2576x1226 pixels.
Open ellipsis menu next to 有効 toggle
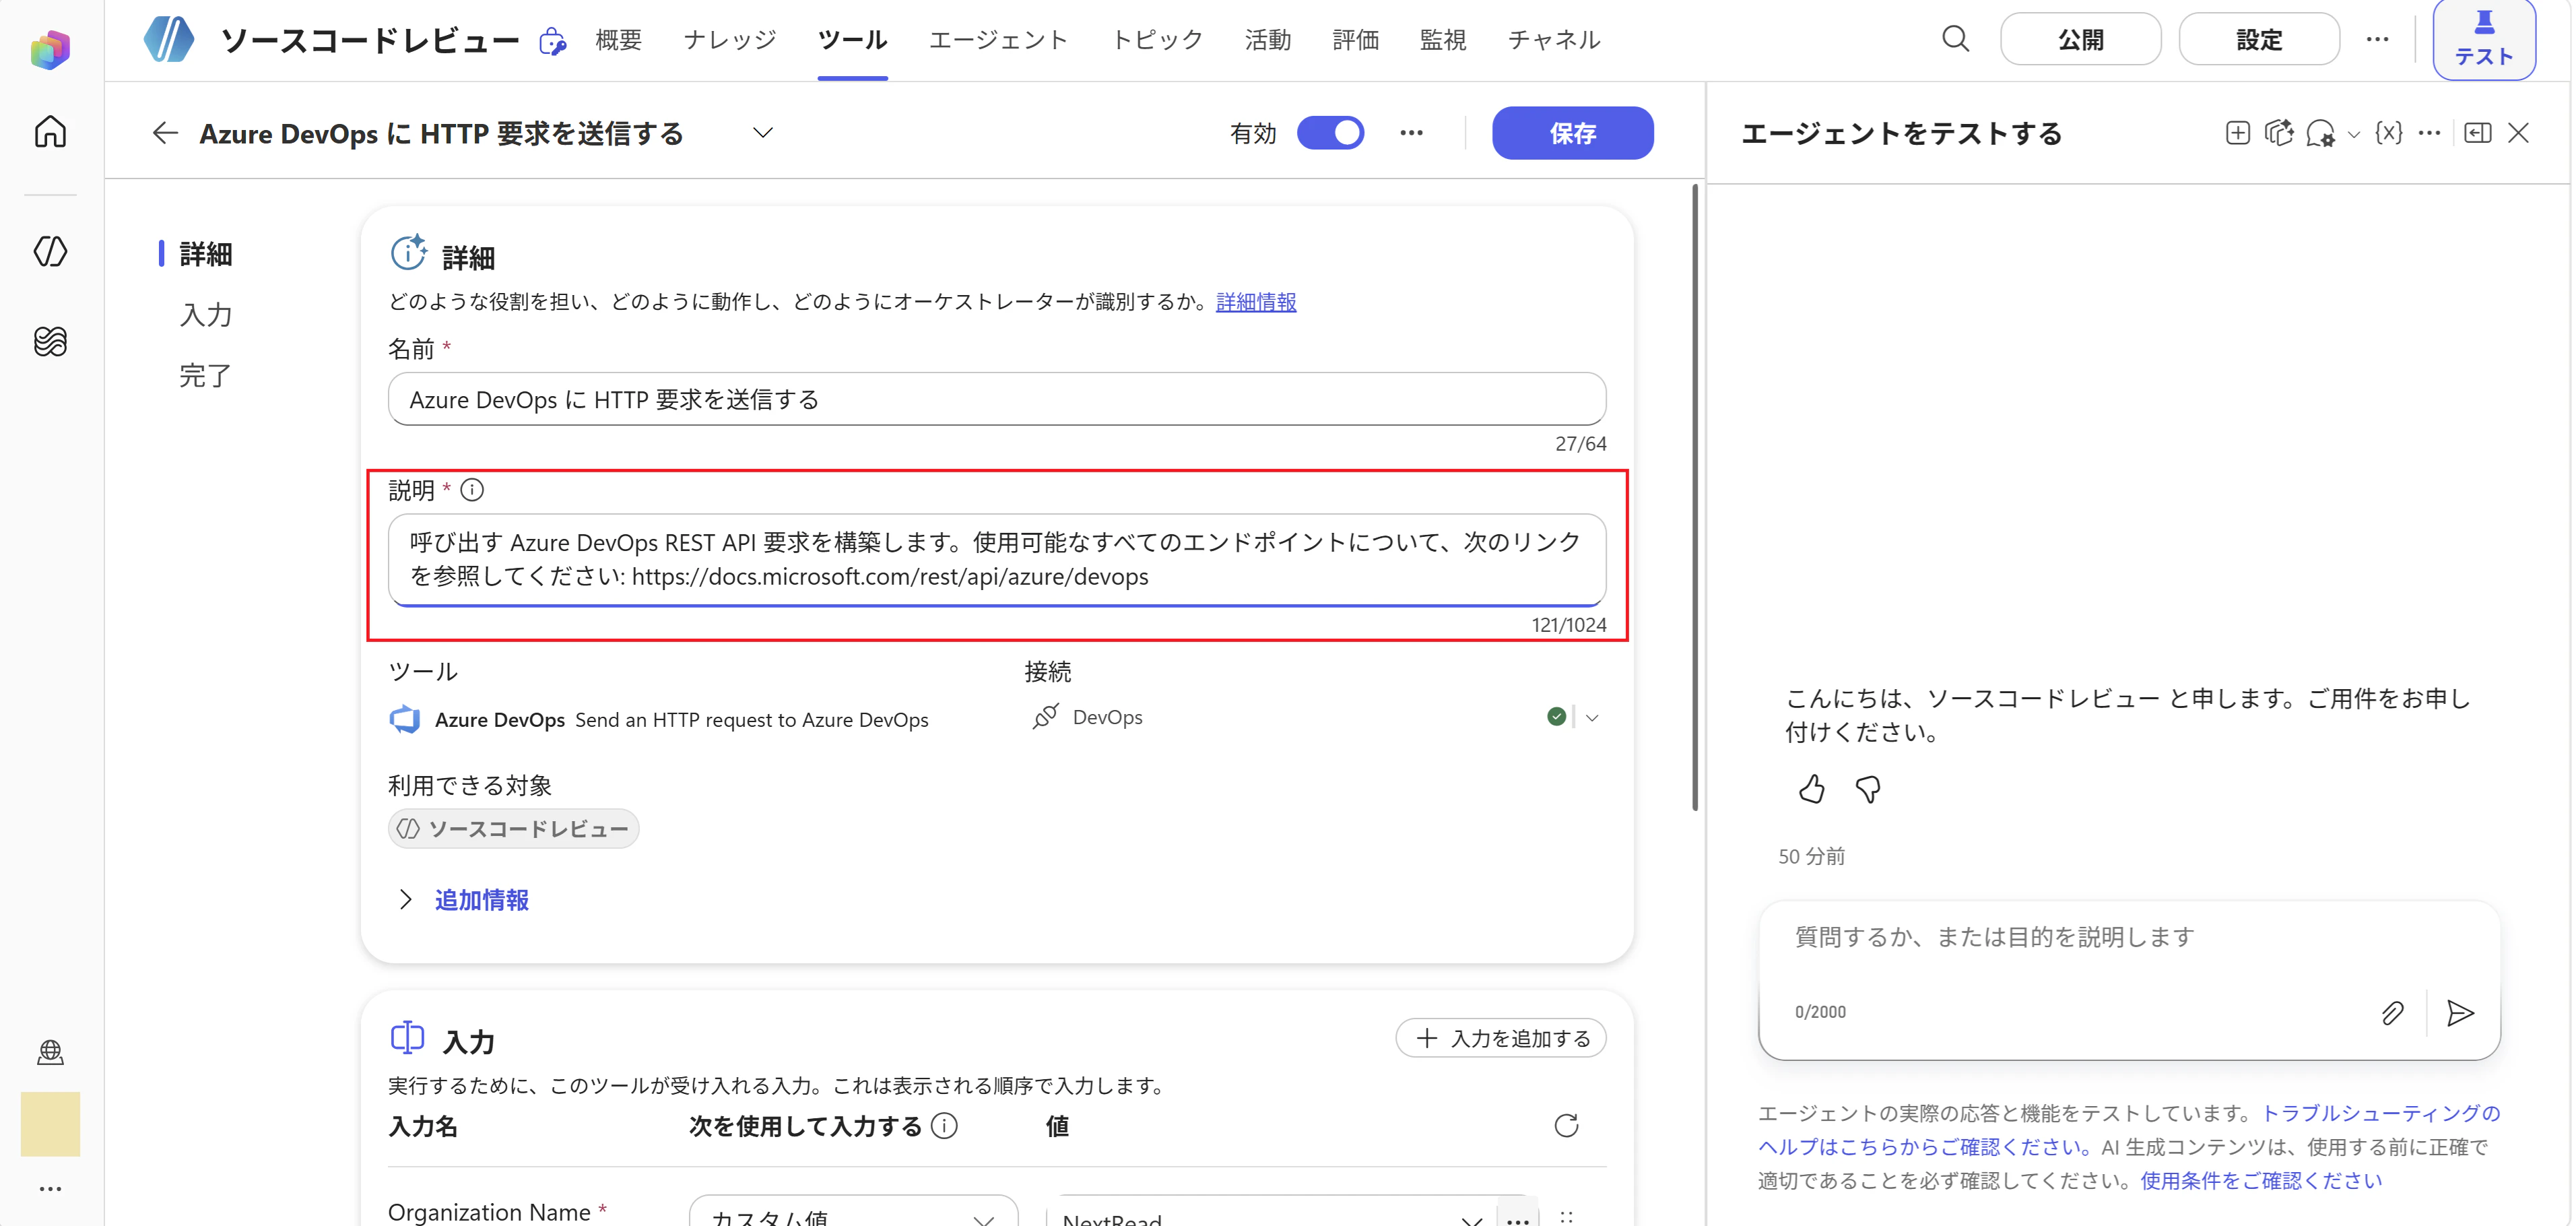point(1411,133)
